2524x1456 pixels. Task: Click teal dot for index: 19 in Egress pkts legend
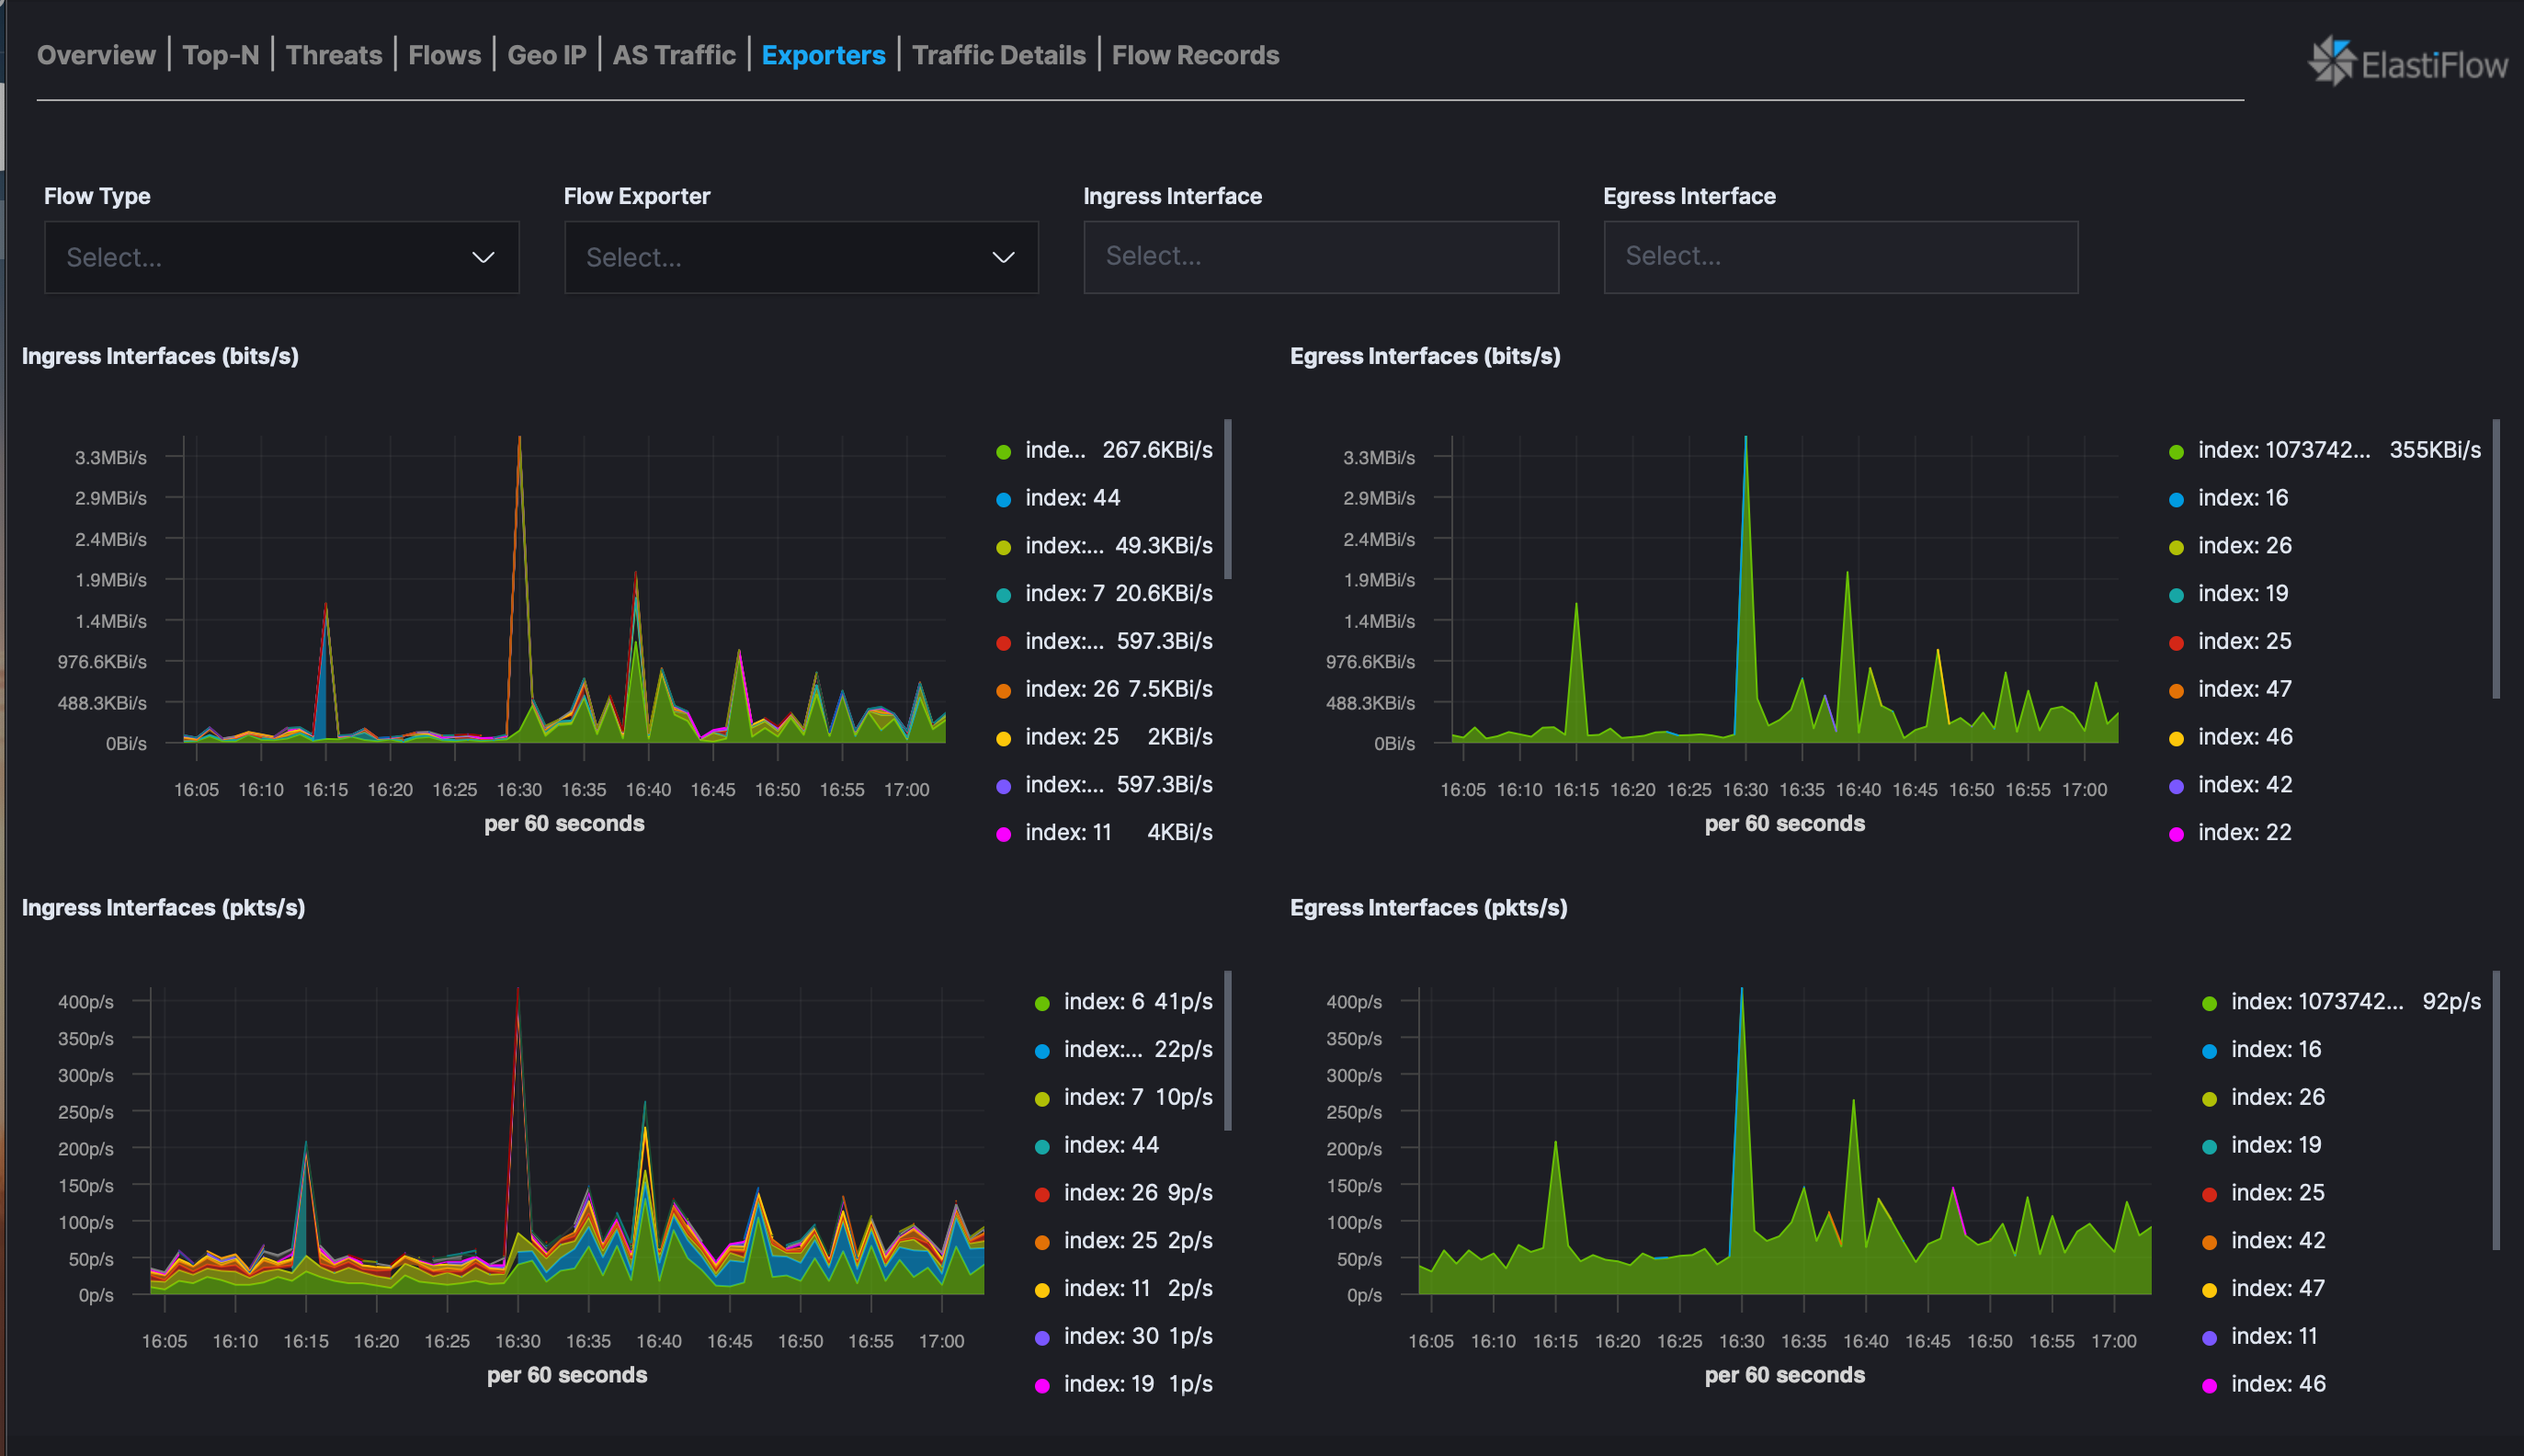pyautogui.click(x=2210, y=1146)
